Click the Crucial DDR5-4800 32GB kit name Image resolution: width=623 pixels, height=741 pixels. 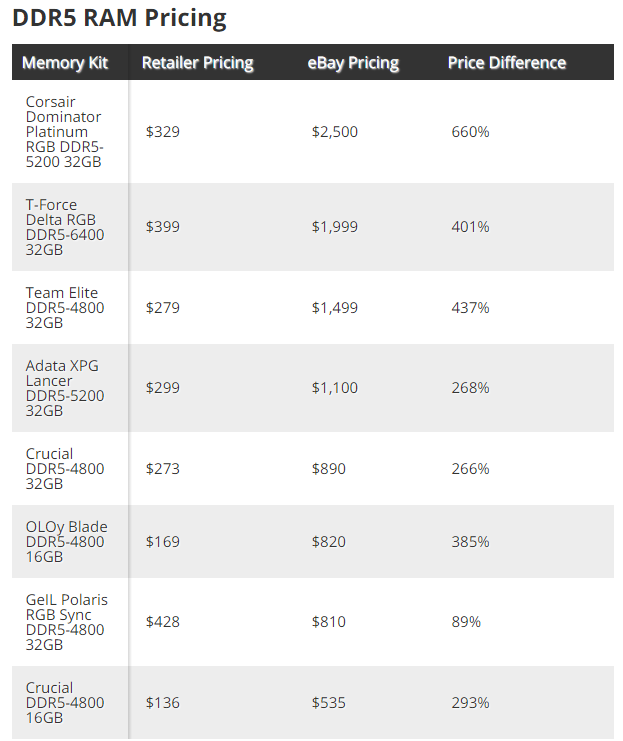64,469
